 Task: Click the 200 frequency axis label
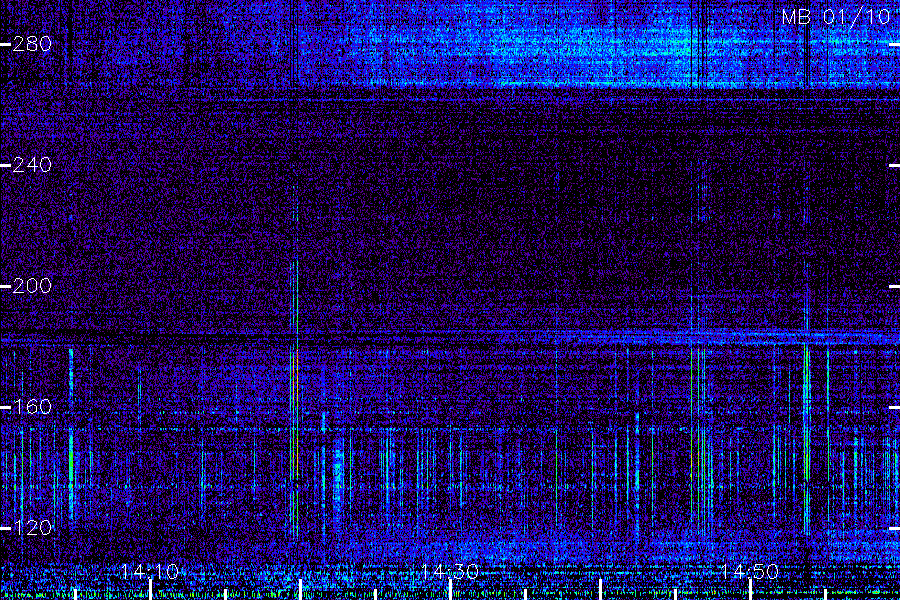click(32, 286)
